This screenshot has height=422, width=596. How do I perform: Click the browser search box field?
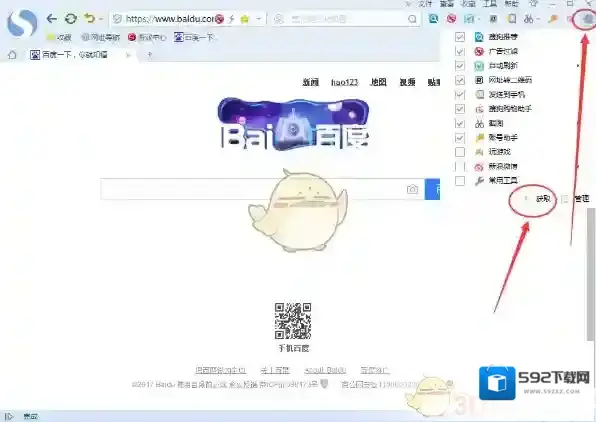(346, 19)
